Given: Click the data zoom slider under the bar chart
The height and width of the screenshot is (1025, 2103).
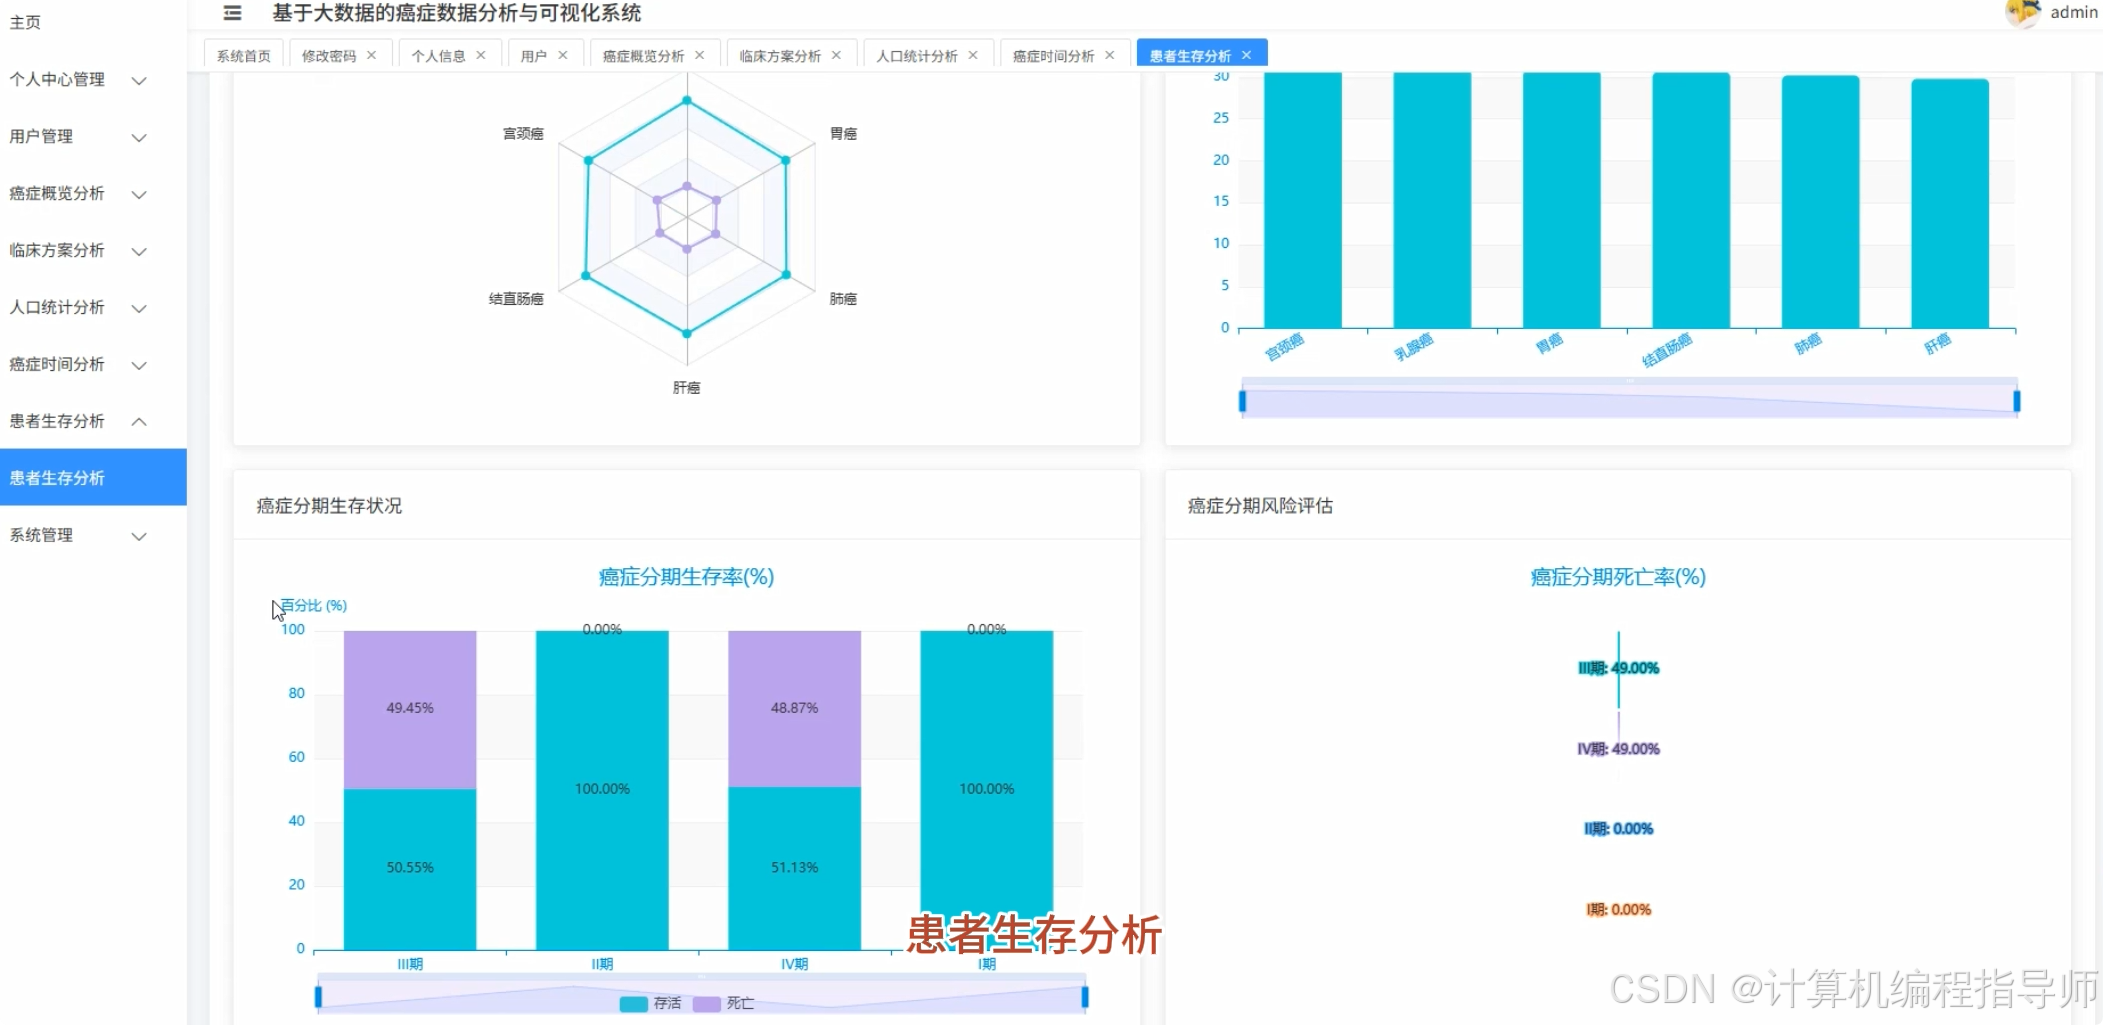Looking at the screenshot, I should pos(1628,399).
